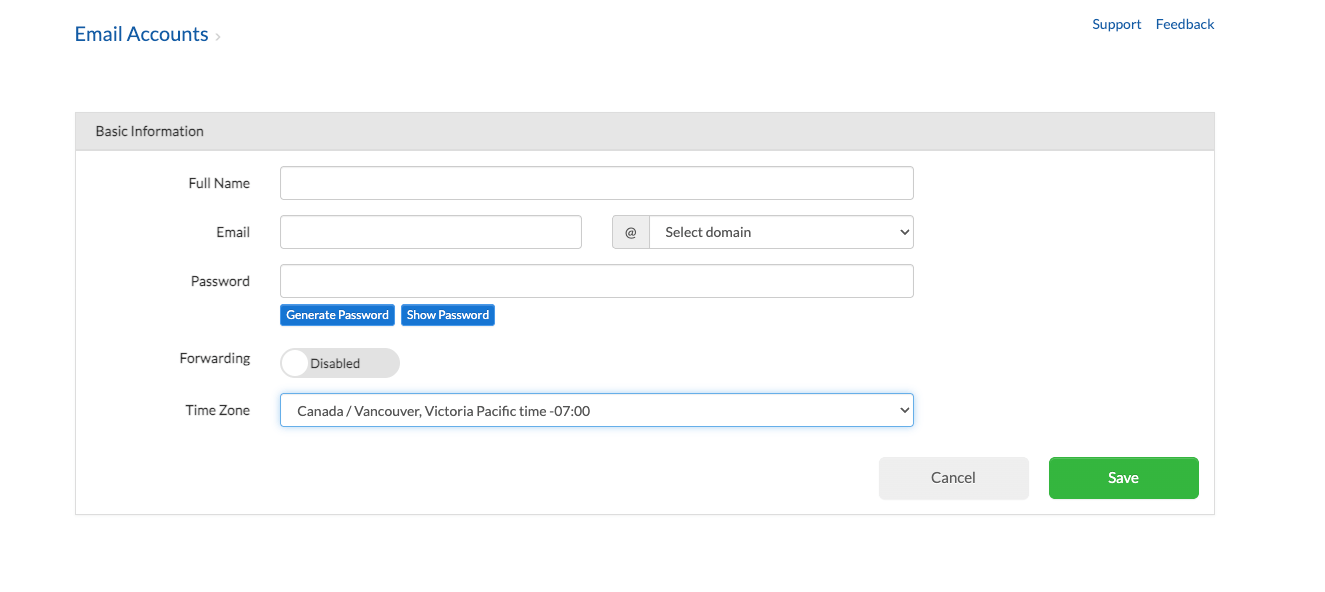Viewport: 1325px width, 592px height.
Task: Click the @ symbol beside the email field
Action: coord(630,231)
